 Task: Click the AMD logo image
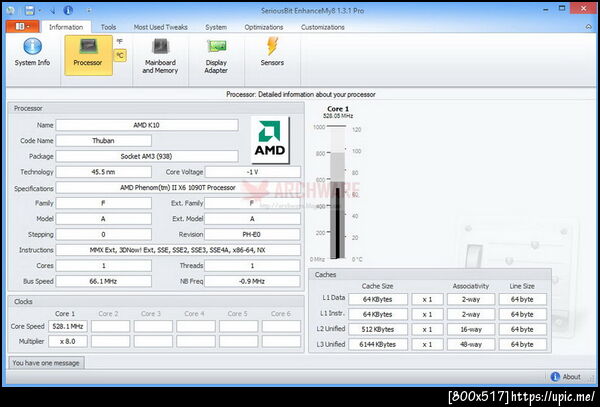(x=270, y=140)
